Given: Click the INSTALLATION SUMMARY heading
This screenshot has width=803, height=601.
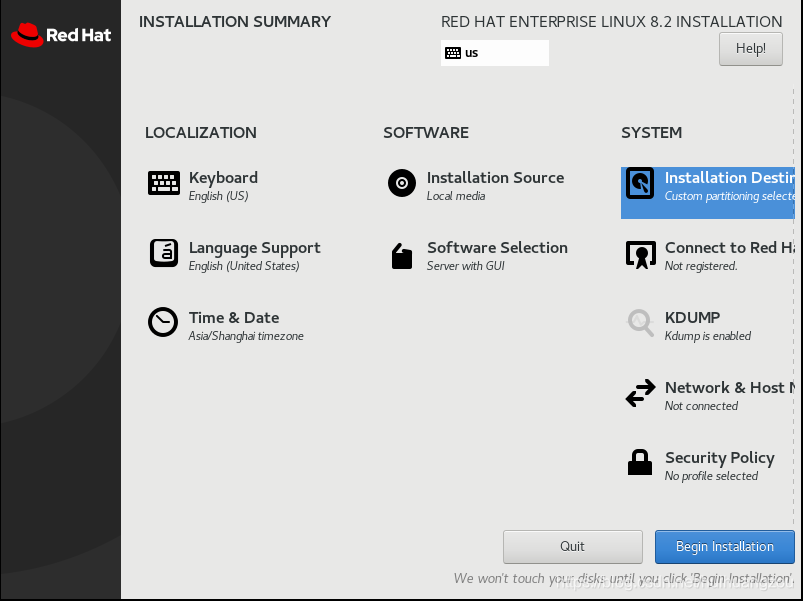Looking at the screenshot, I should click(235, 22).
